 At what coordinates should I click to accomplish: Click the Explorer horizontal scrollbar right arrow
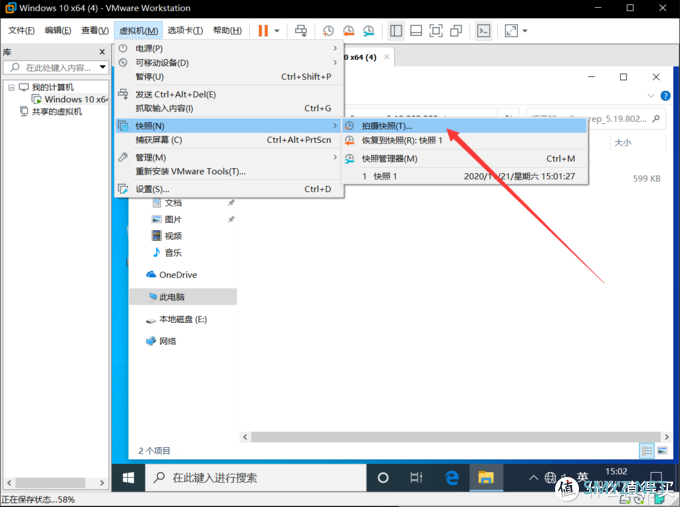coord(667,437)
